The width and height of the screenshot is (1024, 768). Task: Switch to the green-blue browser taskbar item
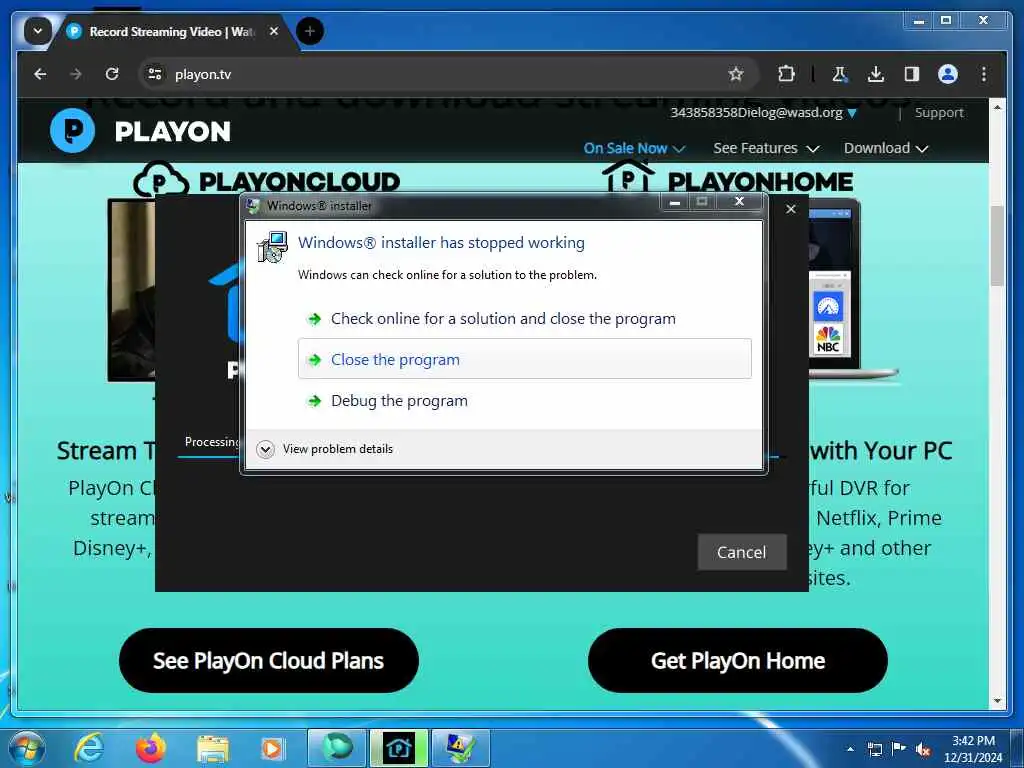coord(336,748)
